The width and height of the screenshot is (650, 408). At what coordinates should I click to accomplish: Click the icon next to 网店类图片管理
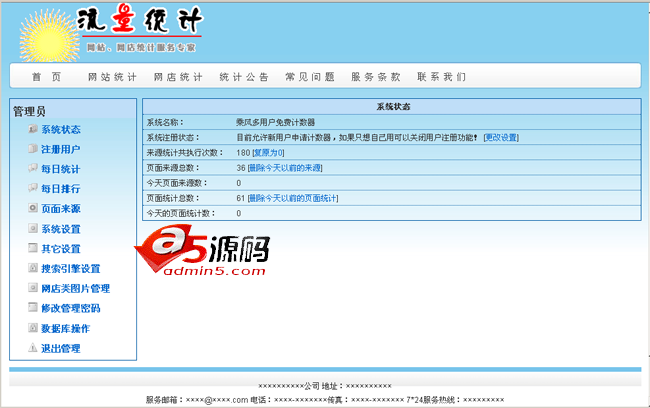coord(33,288)
